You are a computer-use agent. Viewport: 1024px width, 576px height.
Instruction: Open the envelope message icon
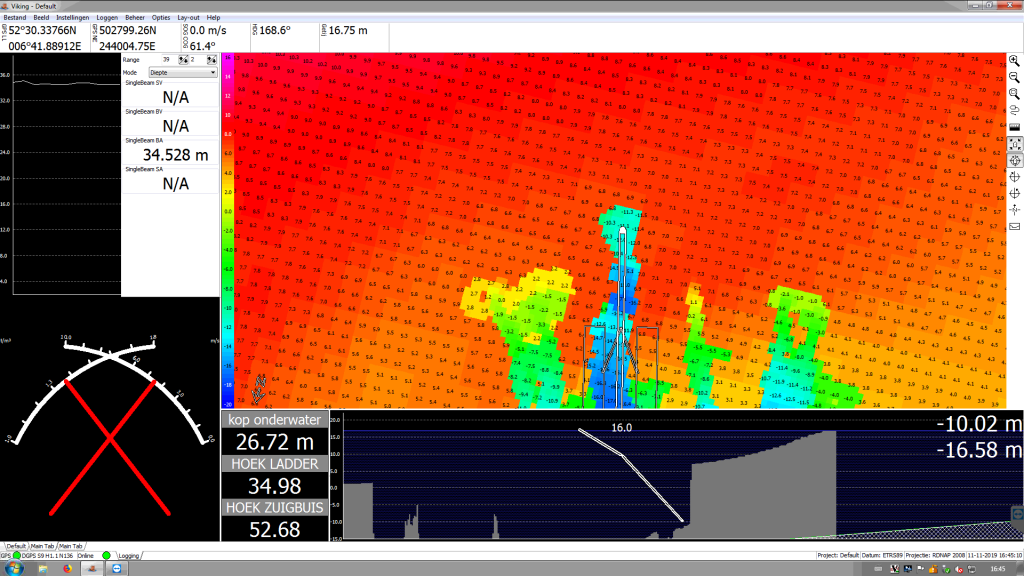[1014, 227]
